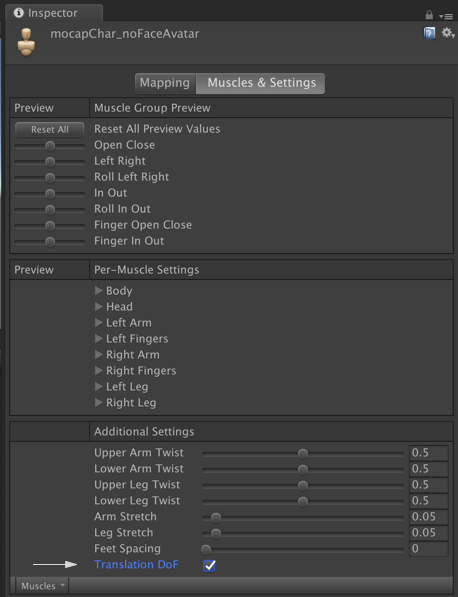The width and height of the screenshot is (458, 597).
Task: Open the Inspector panel options menu icon
Action: coord(446,16)
